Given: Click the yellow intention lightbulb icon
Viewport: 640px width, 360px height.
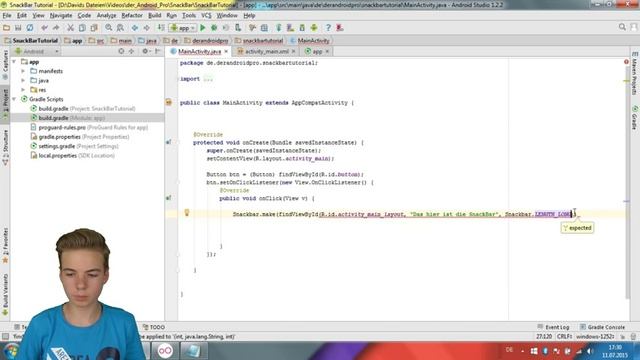Looking at the screenshot, I should coord(187,213).
